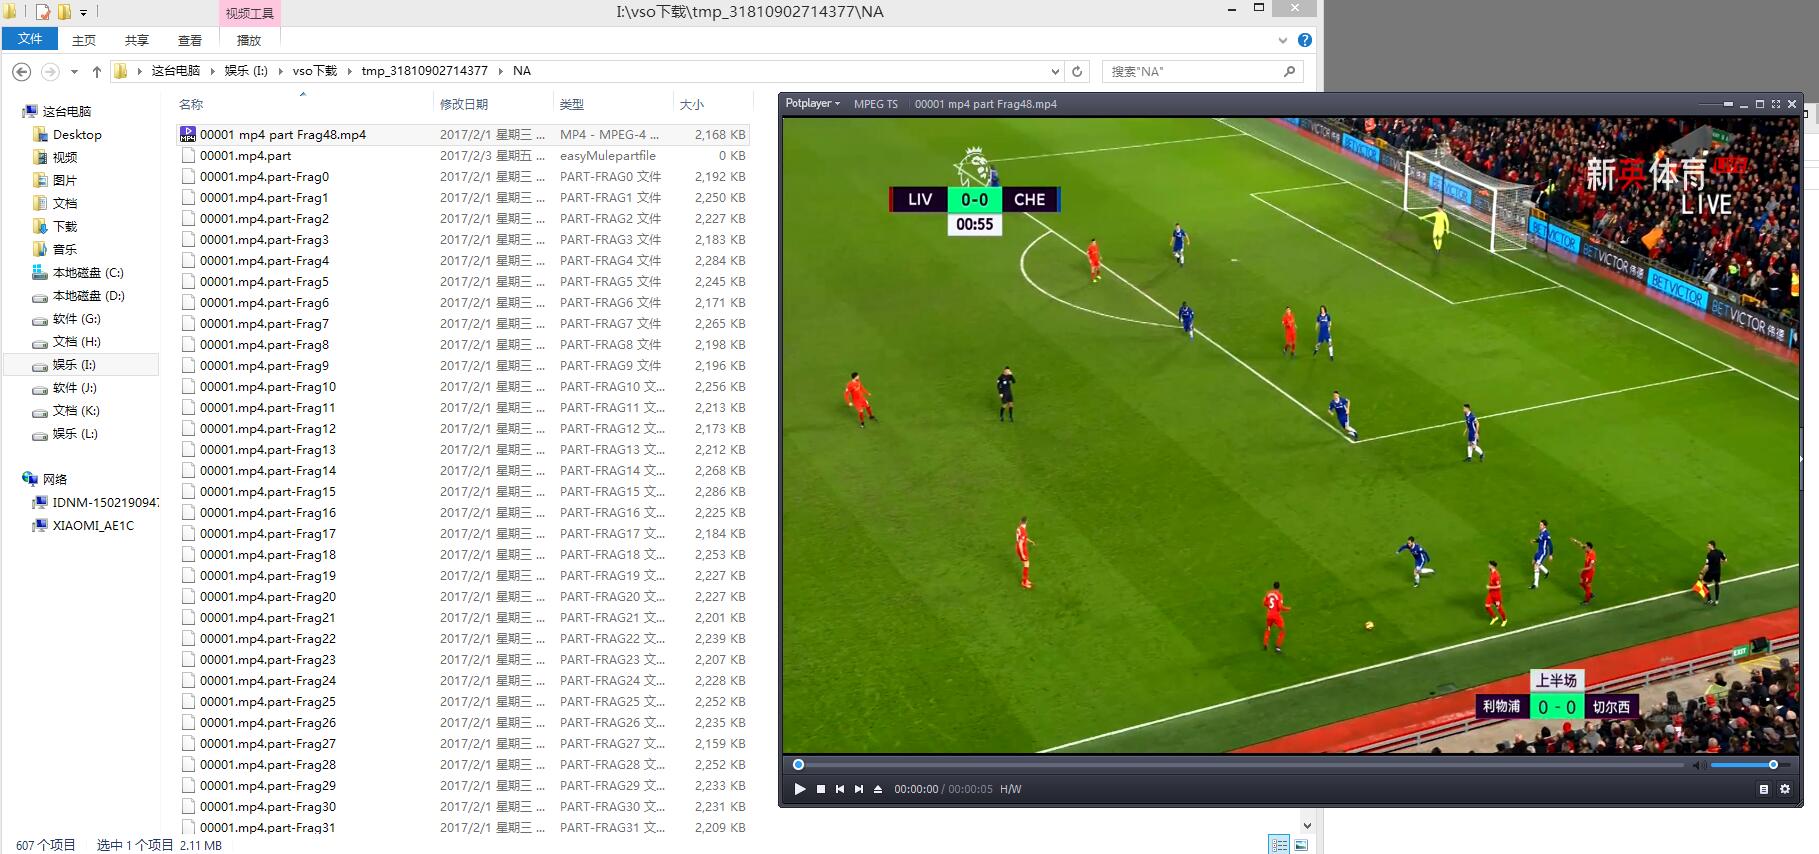Switch to the 共享 ribbon tab

pyautogui.click(x=137, y=40)
